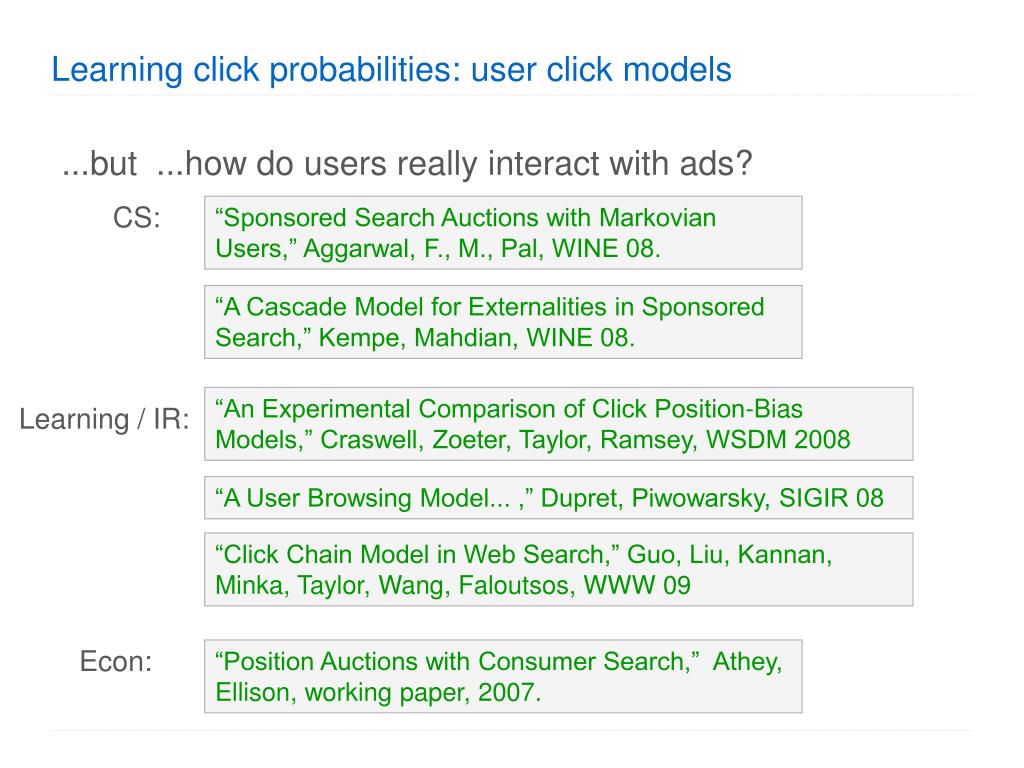
Task: Open the 'Click Chain Model in Web Search' reference
Action: 558,569
